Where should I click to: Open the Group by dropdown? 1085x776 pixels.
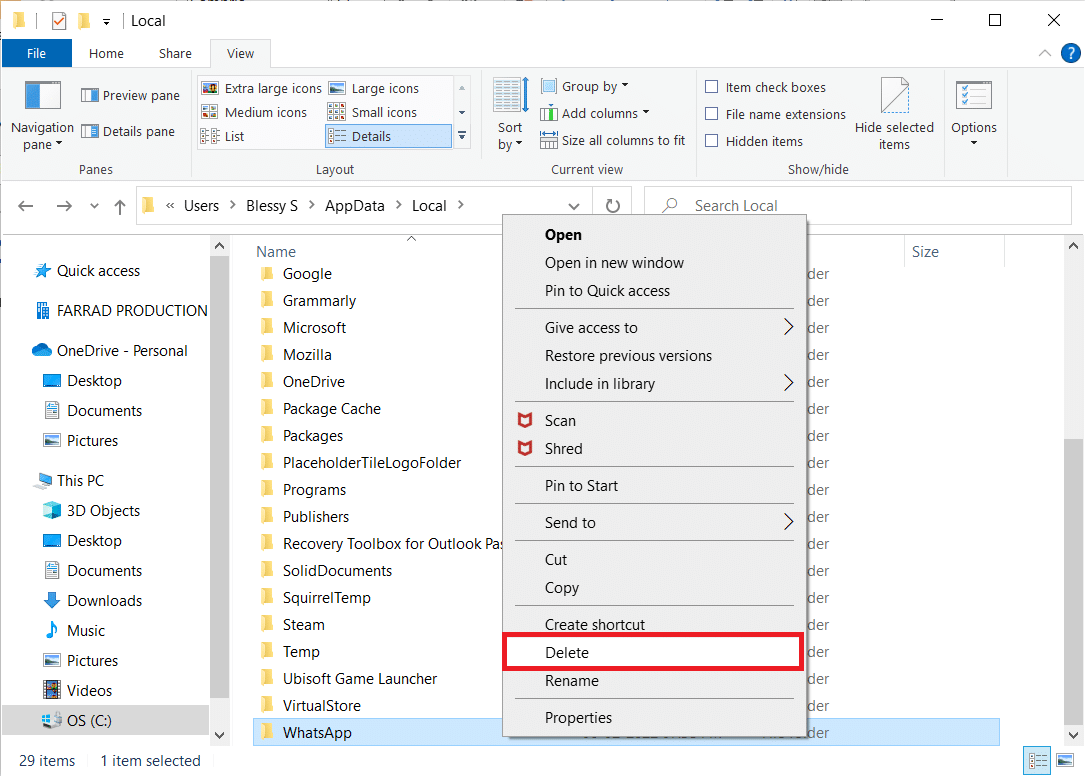click(x=585, y=87)
